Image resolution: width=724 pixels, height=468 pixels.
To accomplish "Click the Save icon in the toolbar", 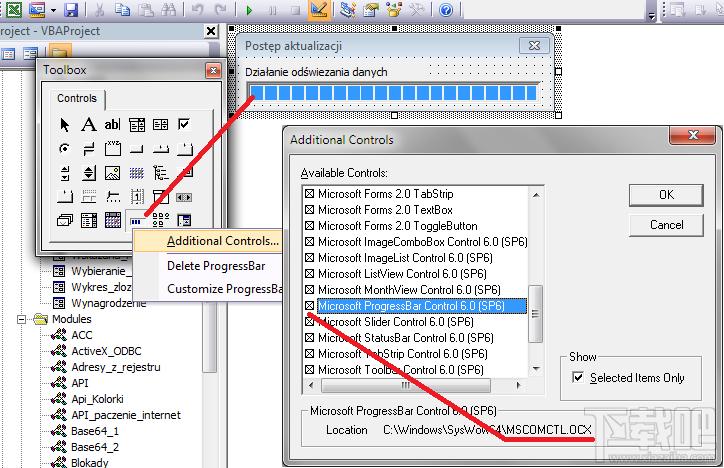I will pos(71,11).
